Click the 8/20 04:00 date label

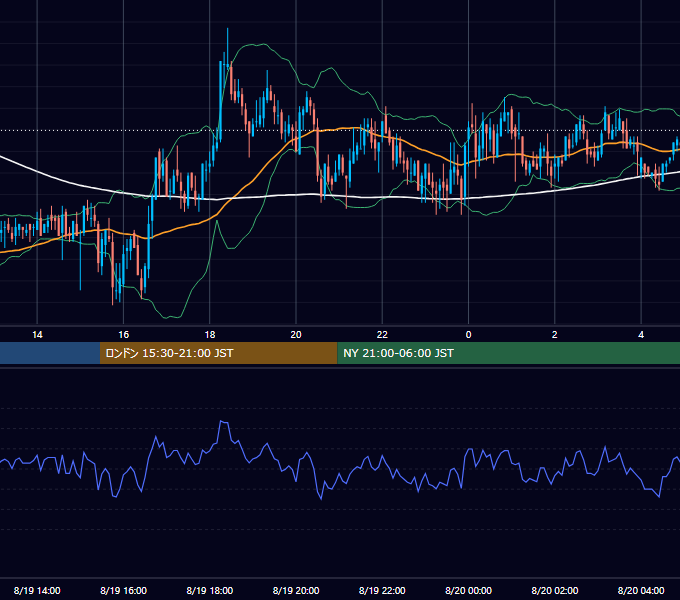[641, 590]
